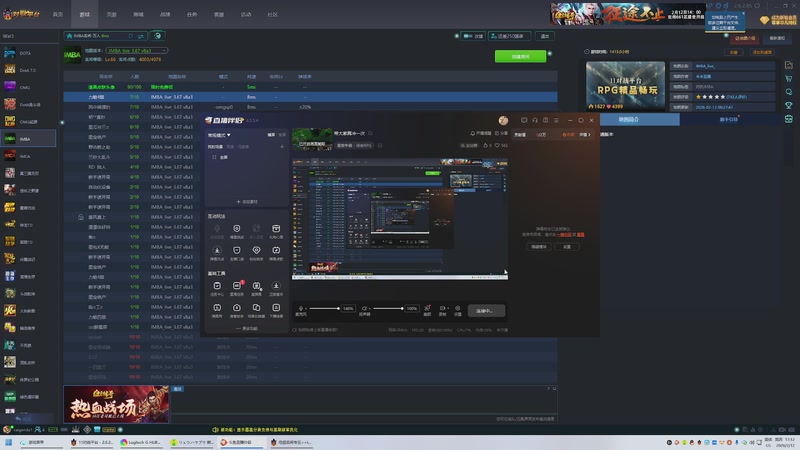Click the headset support icon in 直播伴侣 title bar
The image size is (800, 450).
click(535, 120)
